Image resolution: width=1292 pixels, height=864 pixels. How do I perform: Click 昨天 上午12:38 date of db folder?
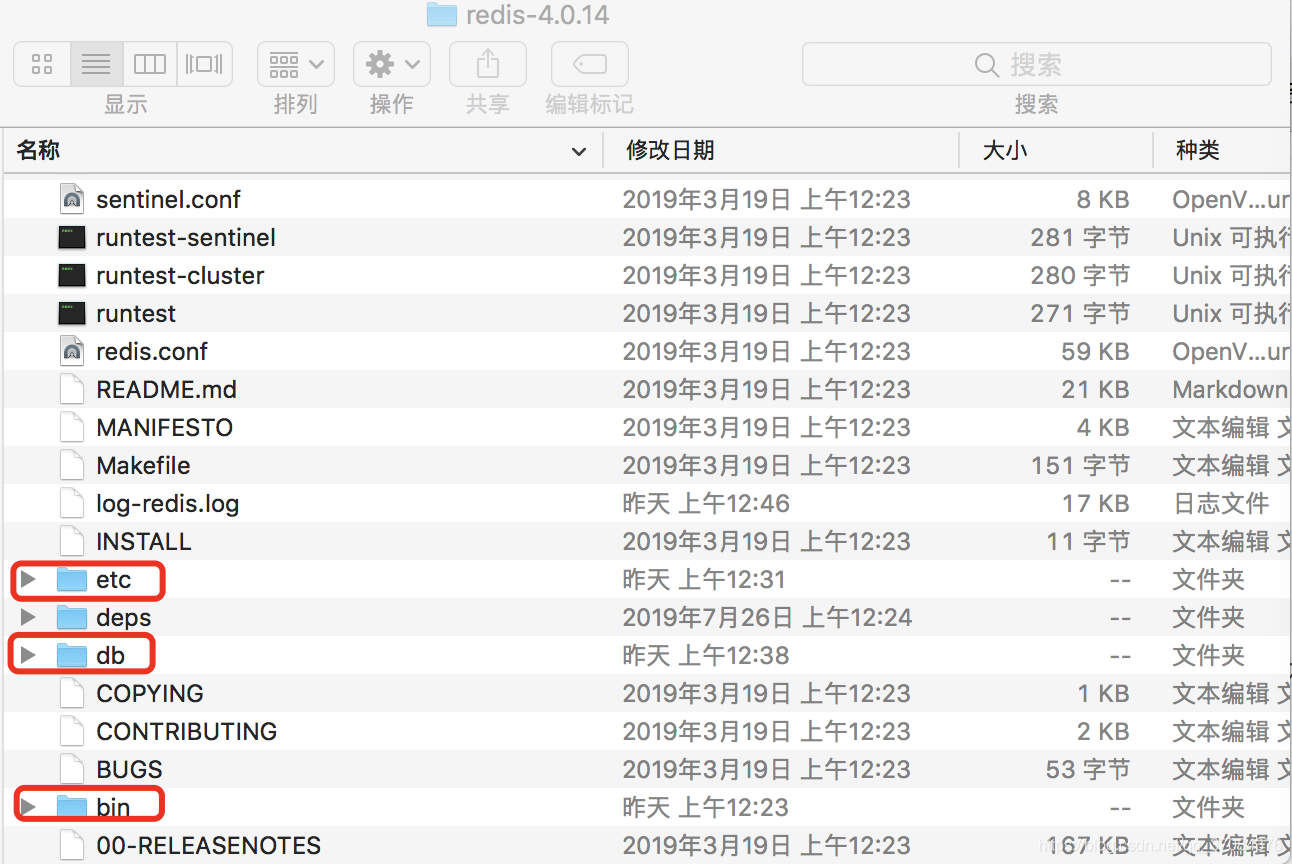pos(706,655)
